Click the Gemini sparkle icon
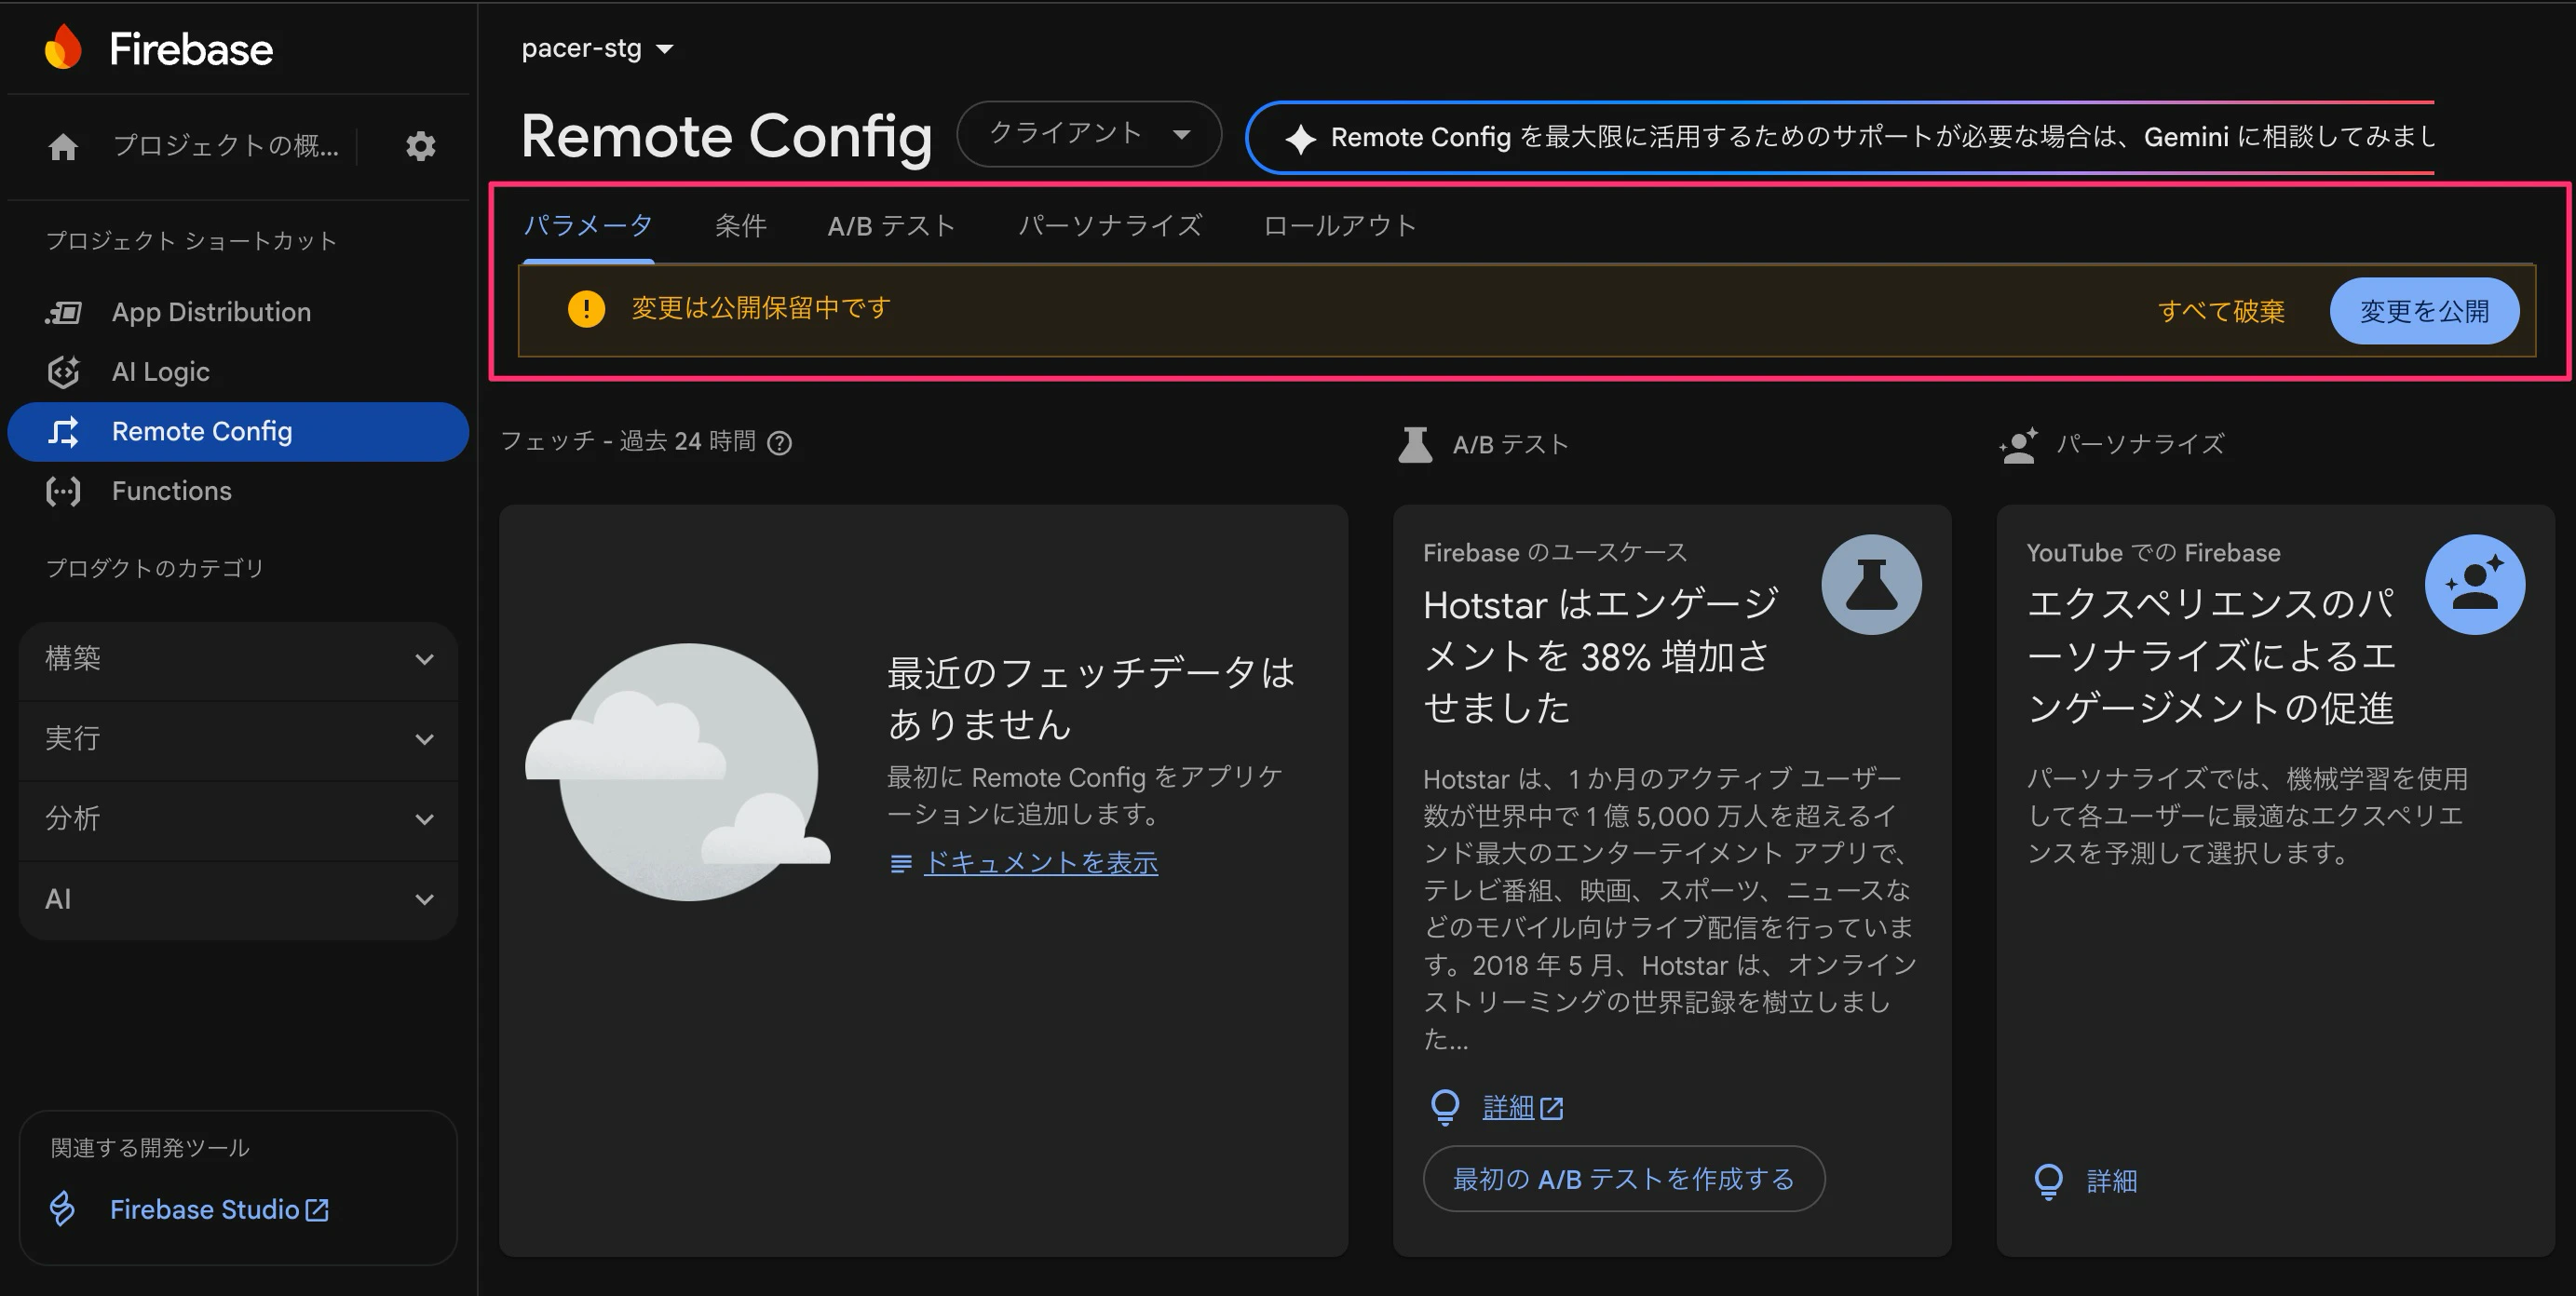The width and height of the screenshot is (2576, 1296). point(1300,138)
